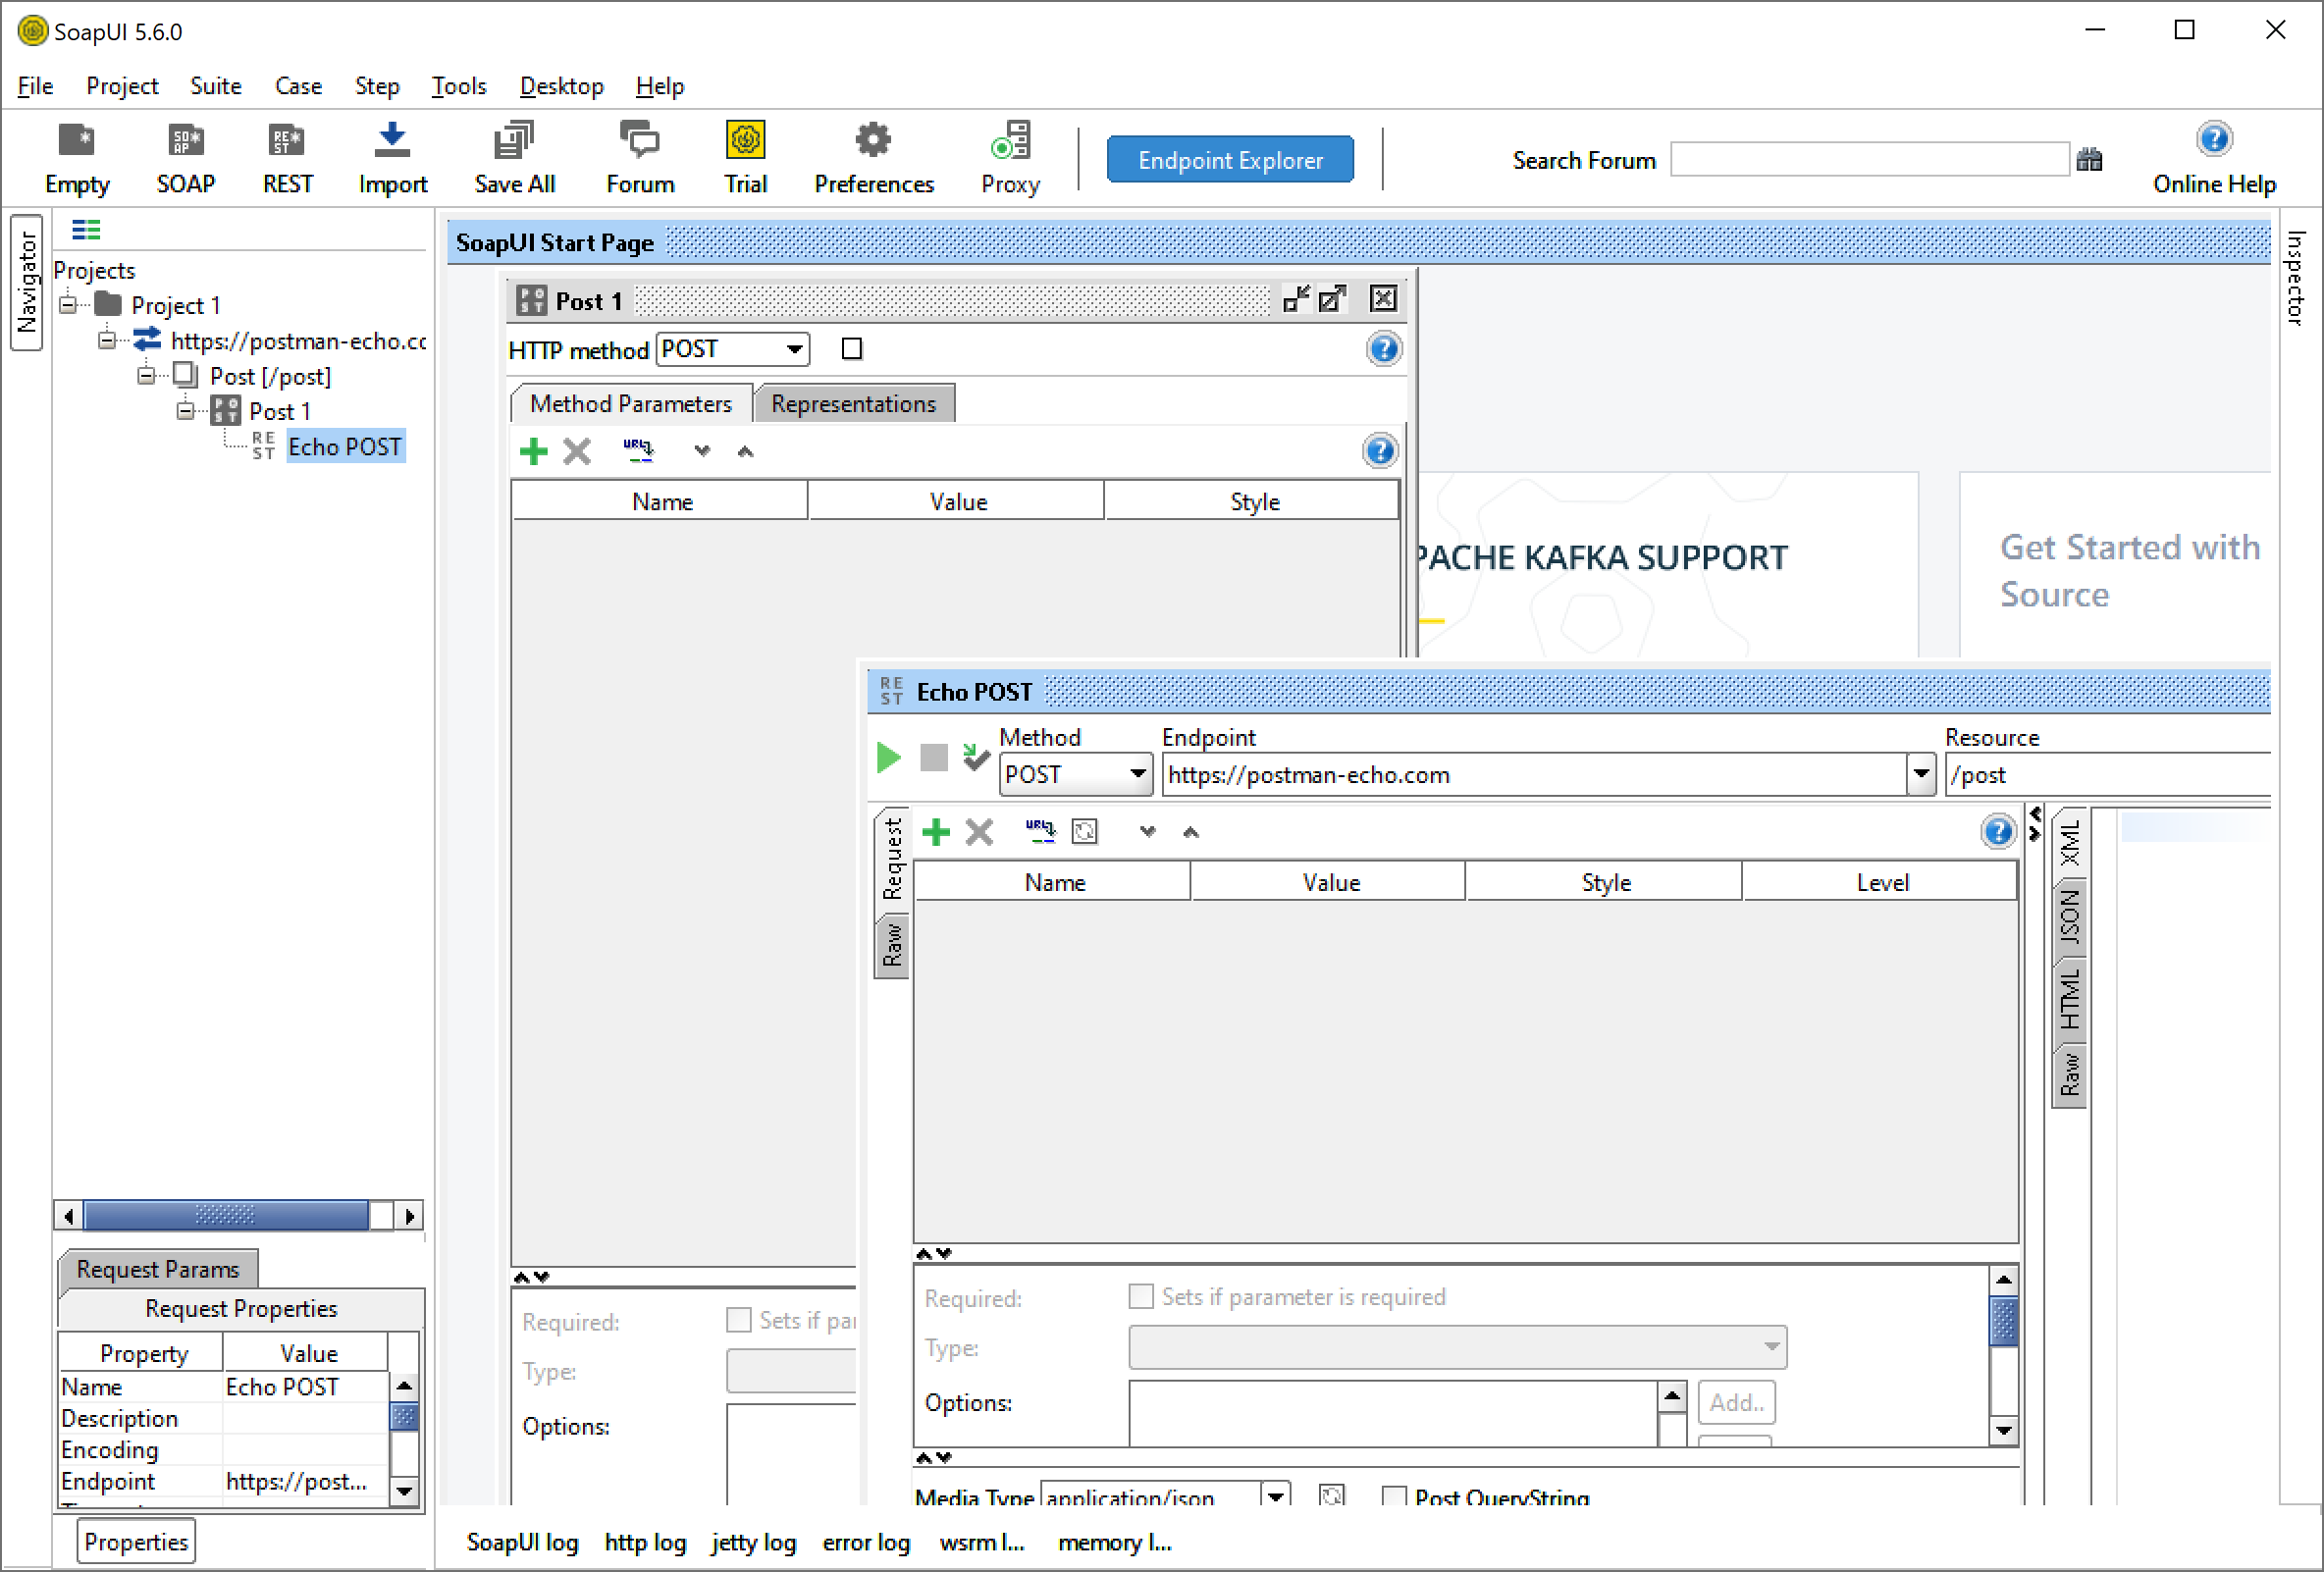Image resolution: width=2324 pixels, height=1572 pixels.
Task: Switch to the Representations tab
Action: [853, 404]
